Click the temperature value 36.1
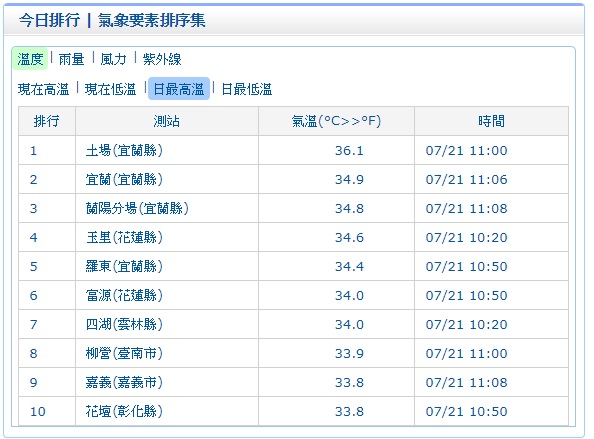The width and height of the screenshot is (594, 439). pos(349,151)
